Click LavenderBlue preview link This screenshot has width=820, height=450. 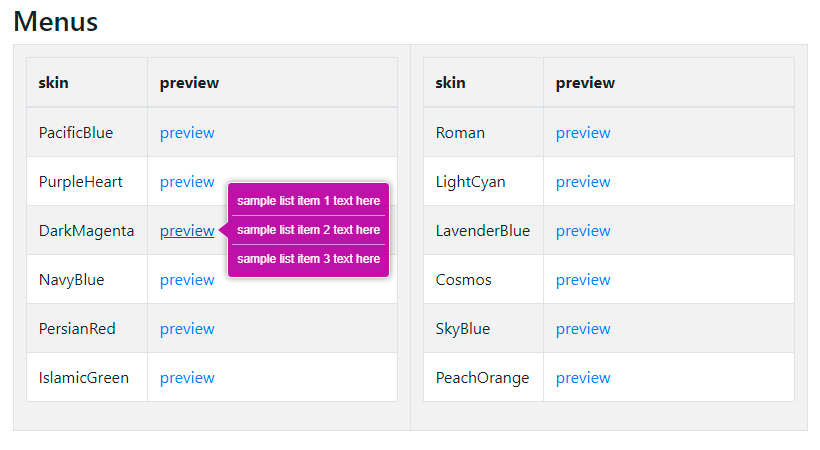583,231
